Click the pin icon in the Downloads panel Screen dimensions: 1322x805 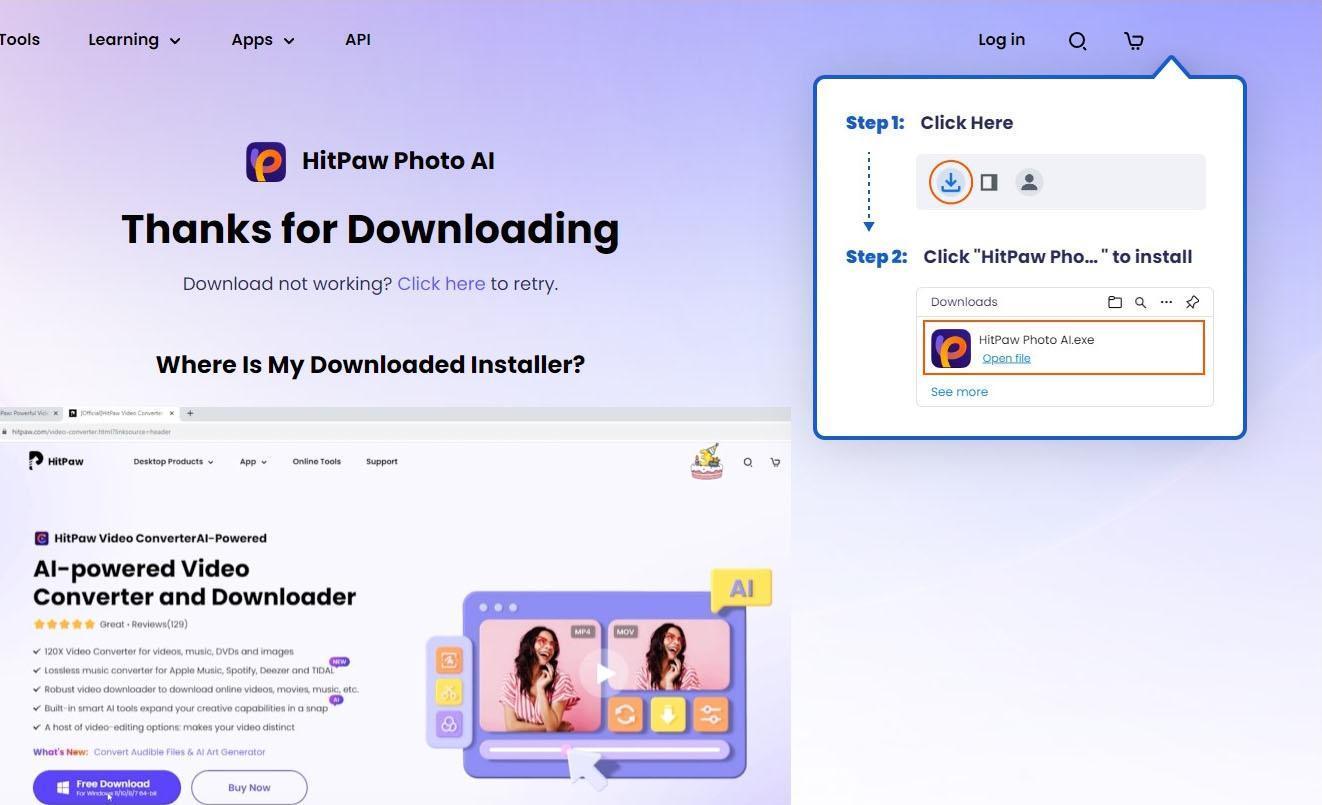(x=1192, y=302)
